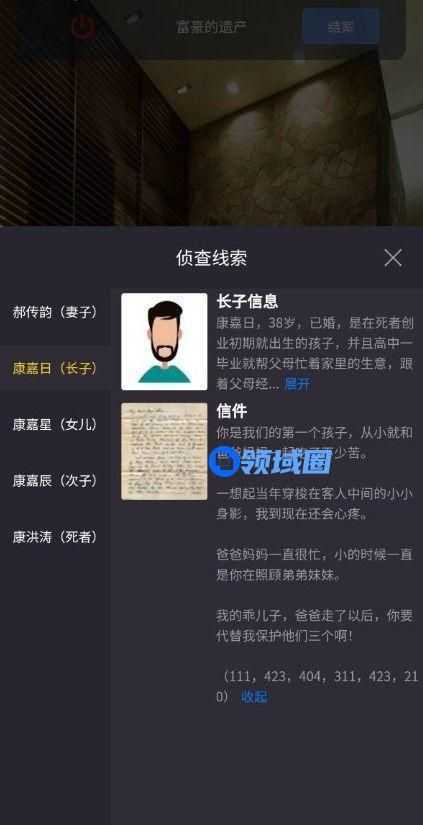Open the handwritten letter thumbnail
This screenshot has height=825, width=423.
point(164,451)
